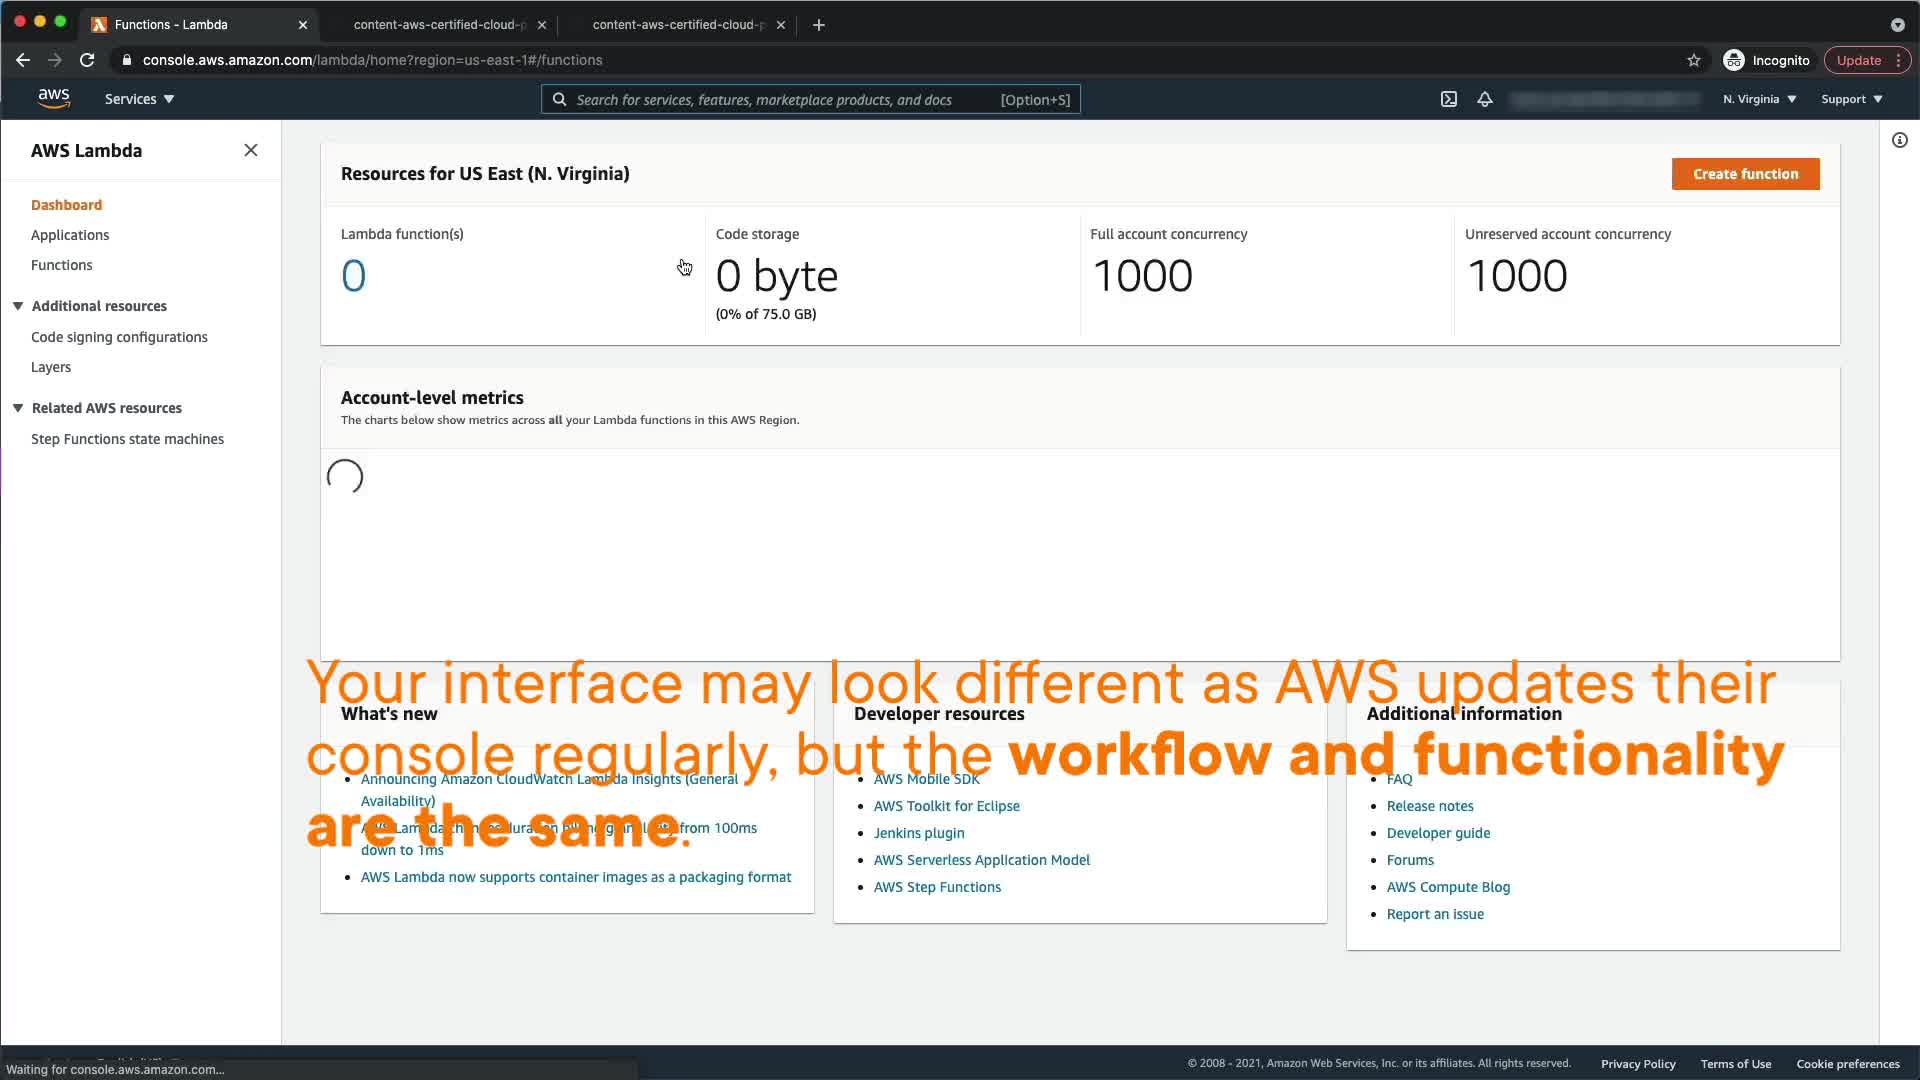The width and height of the screenshot is (1920, 1080).
Task: Open the AWS CloudShell icon
Action: pyautogui.click(x=1448, y=99)
